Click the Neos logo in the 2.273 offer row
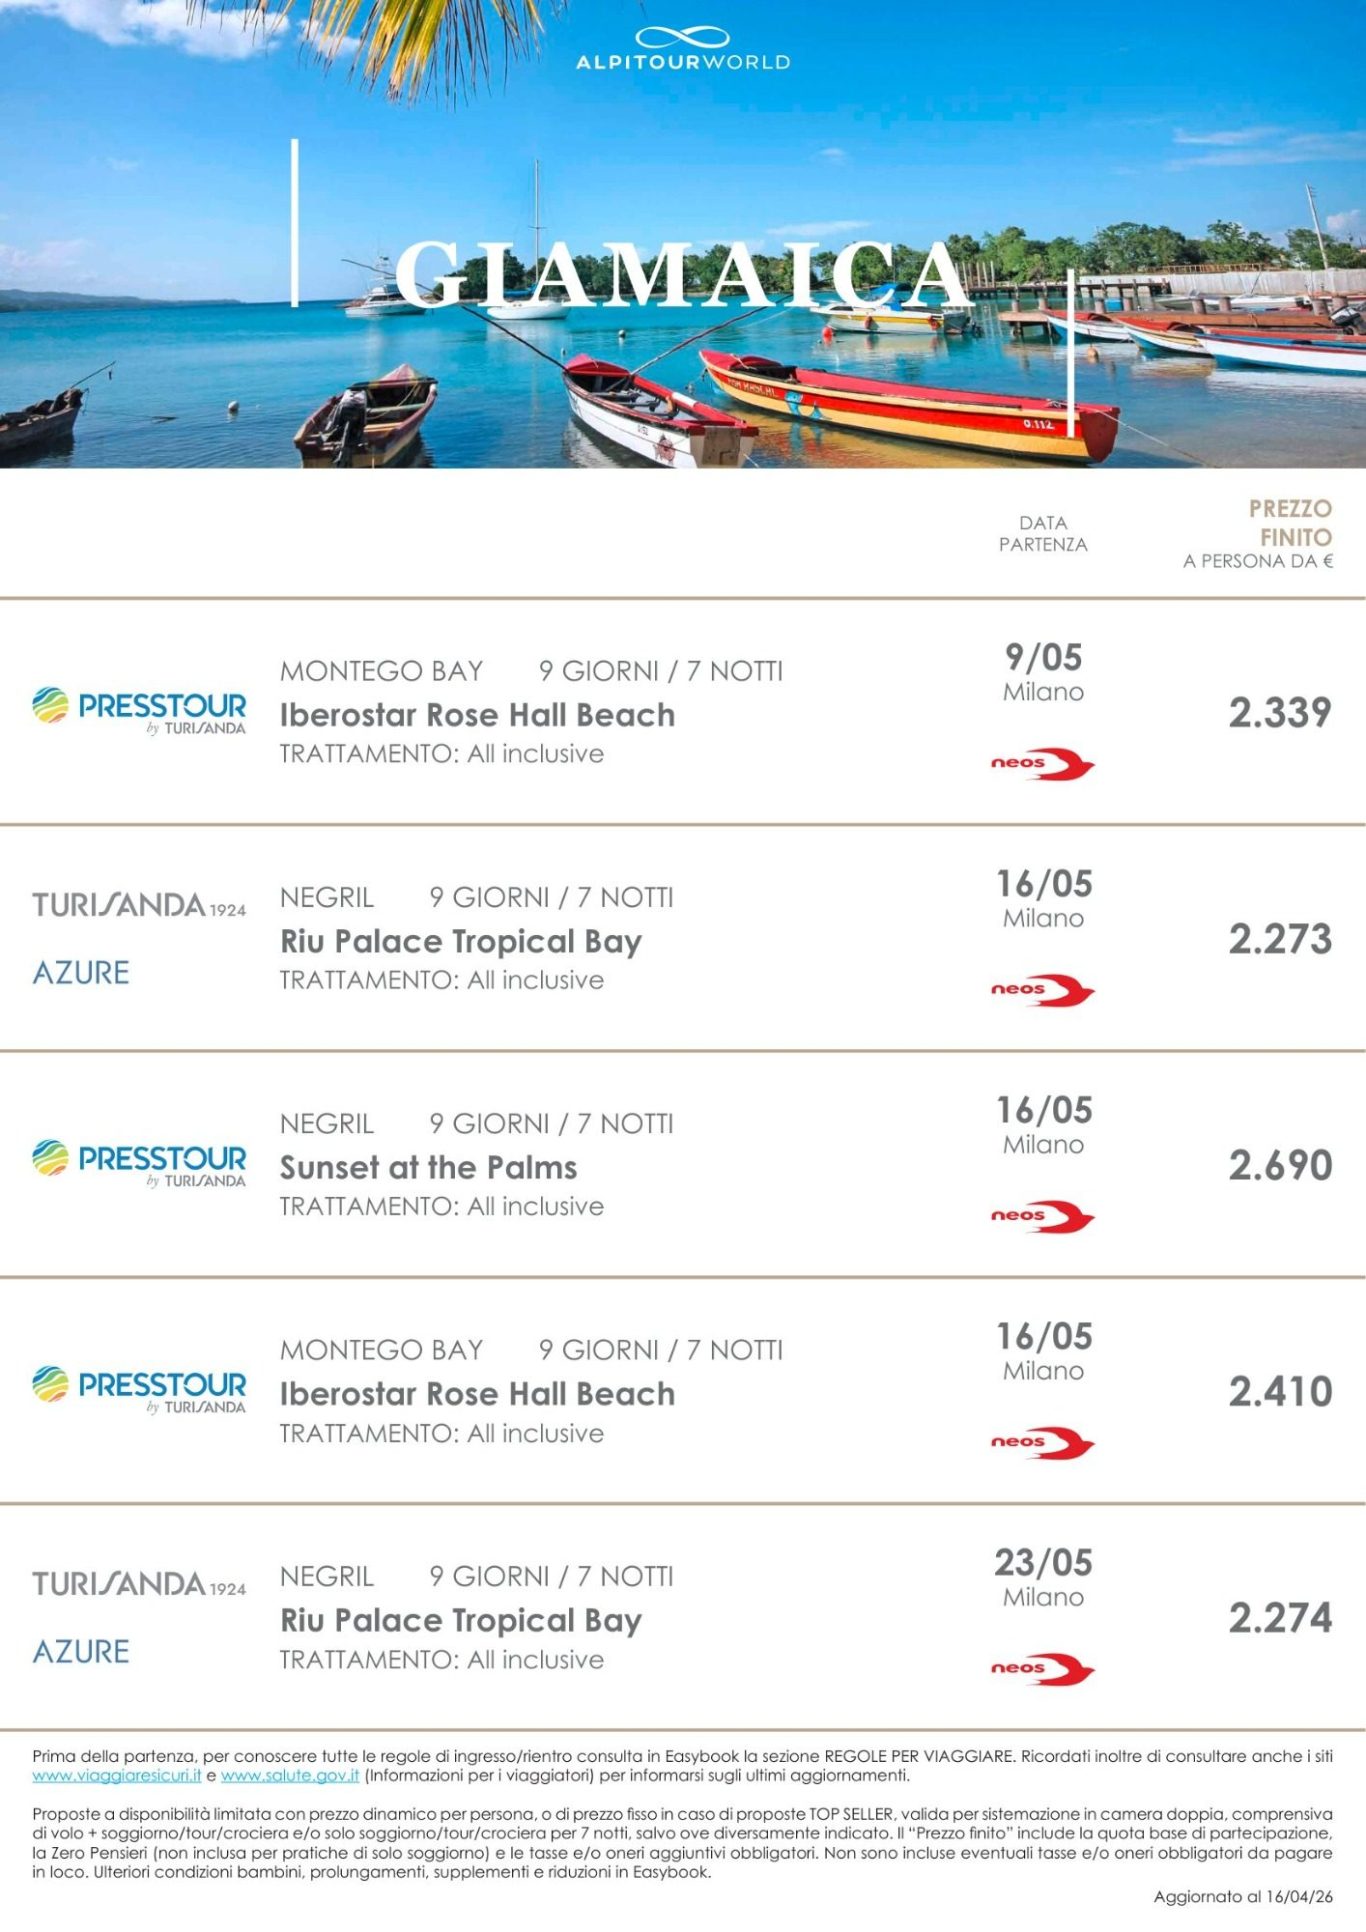The image size is (1366, 1932). tap(1042, 991)
